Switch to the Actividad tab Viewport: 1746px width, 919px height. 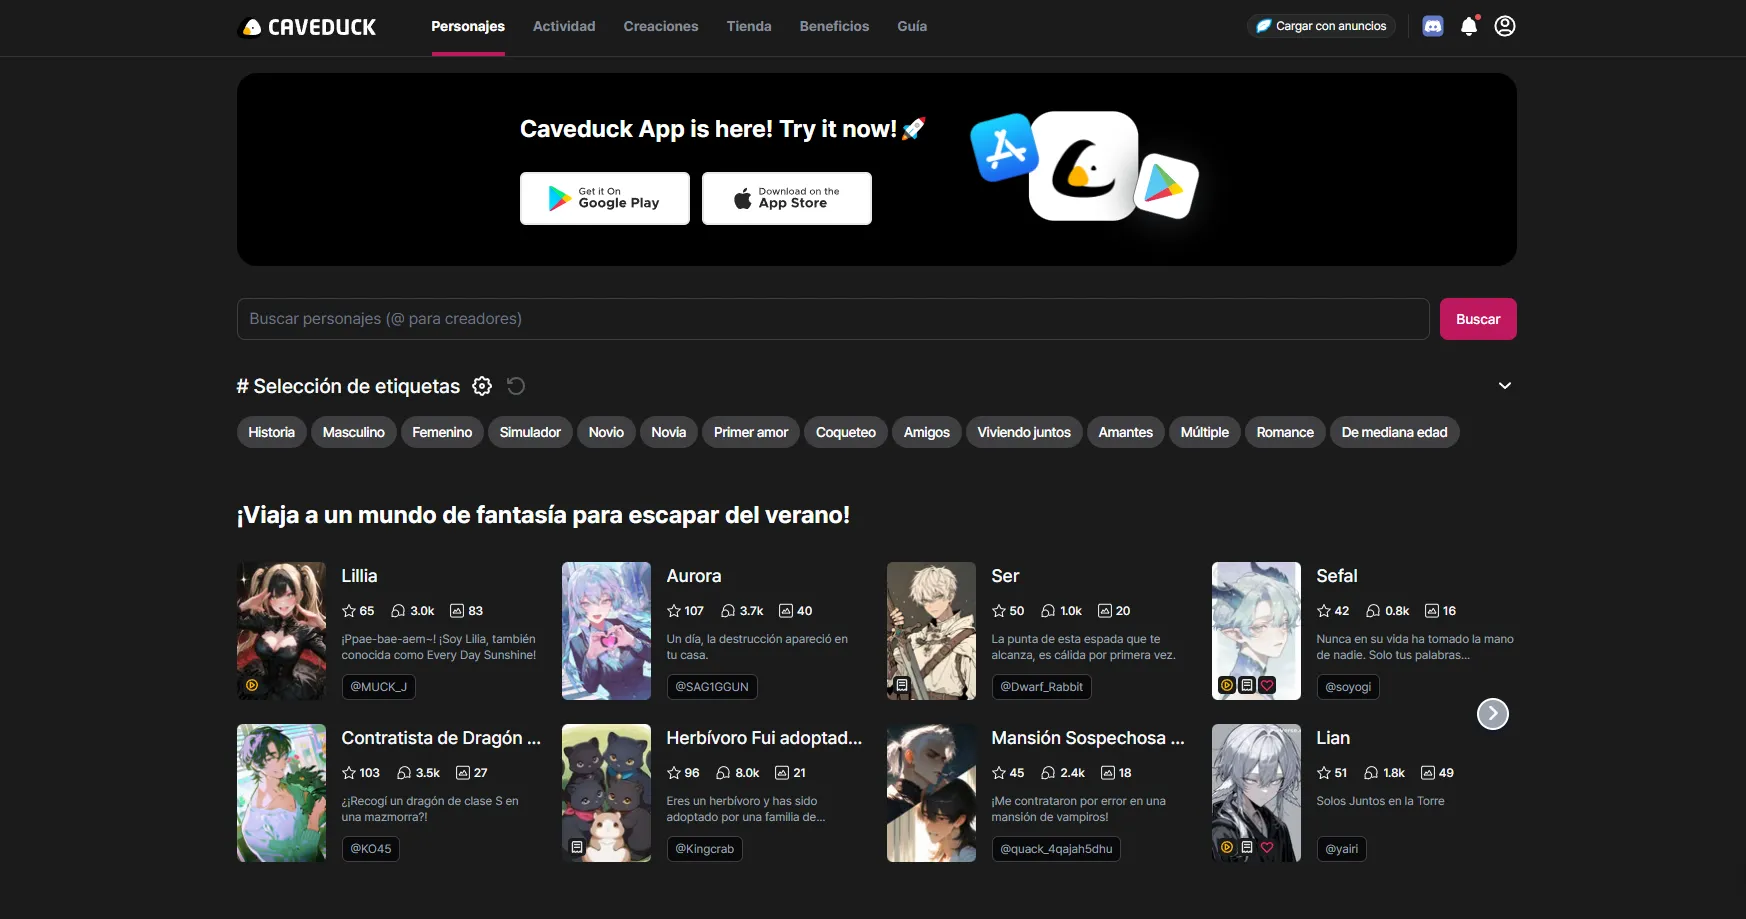pos(563,26)
